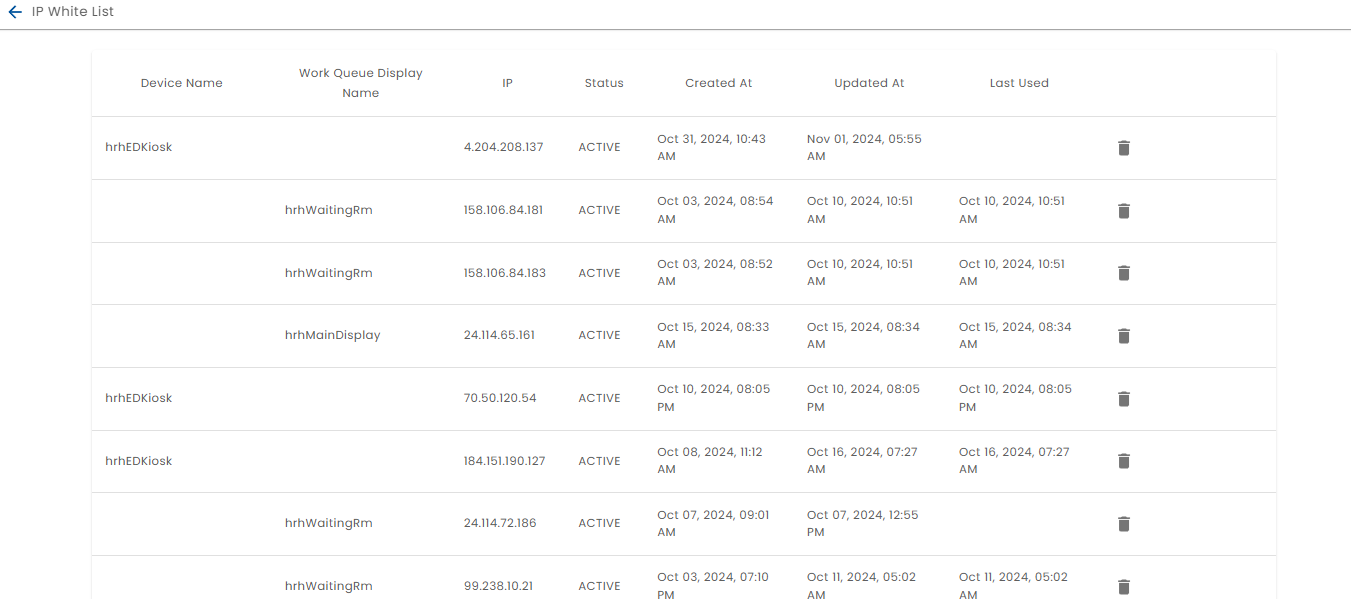
Task: Click trash icon for 24.114.65.161
Action: click(1123, 336)
